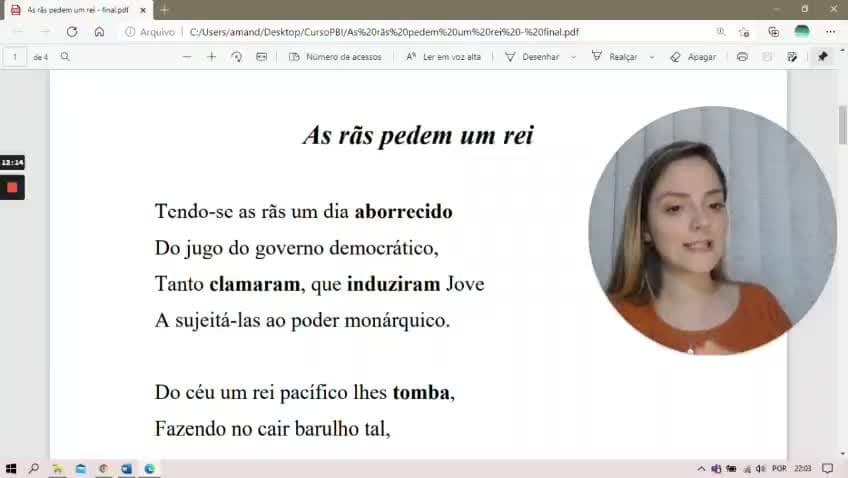Toggle the Apagar eraser tool
This screenshot has height=478, width=848.
point(693,57)
